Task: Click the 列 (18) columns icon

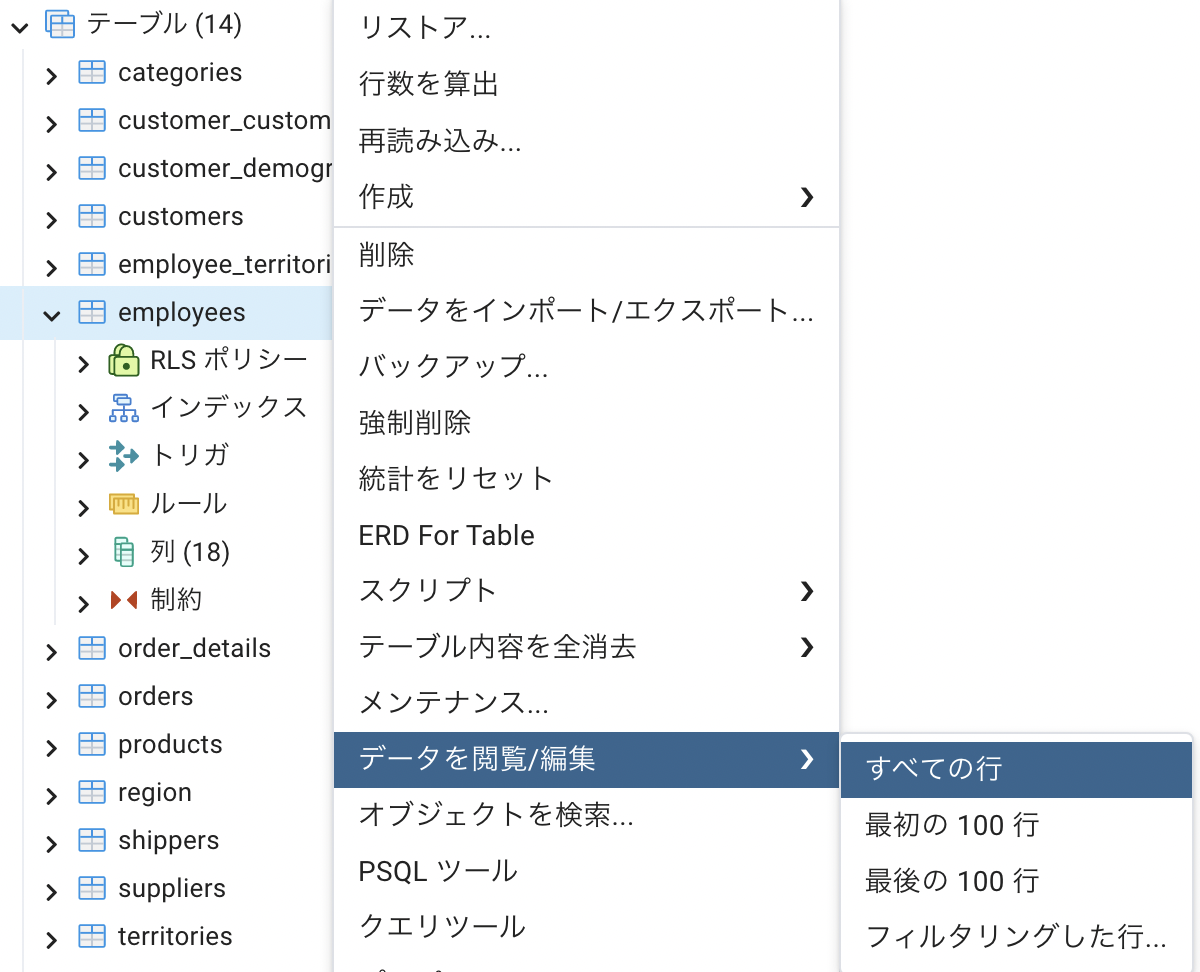Action: [123, 552]
